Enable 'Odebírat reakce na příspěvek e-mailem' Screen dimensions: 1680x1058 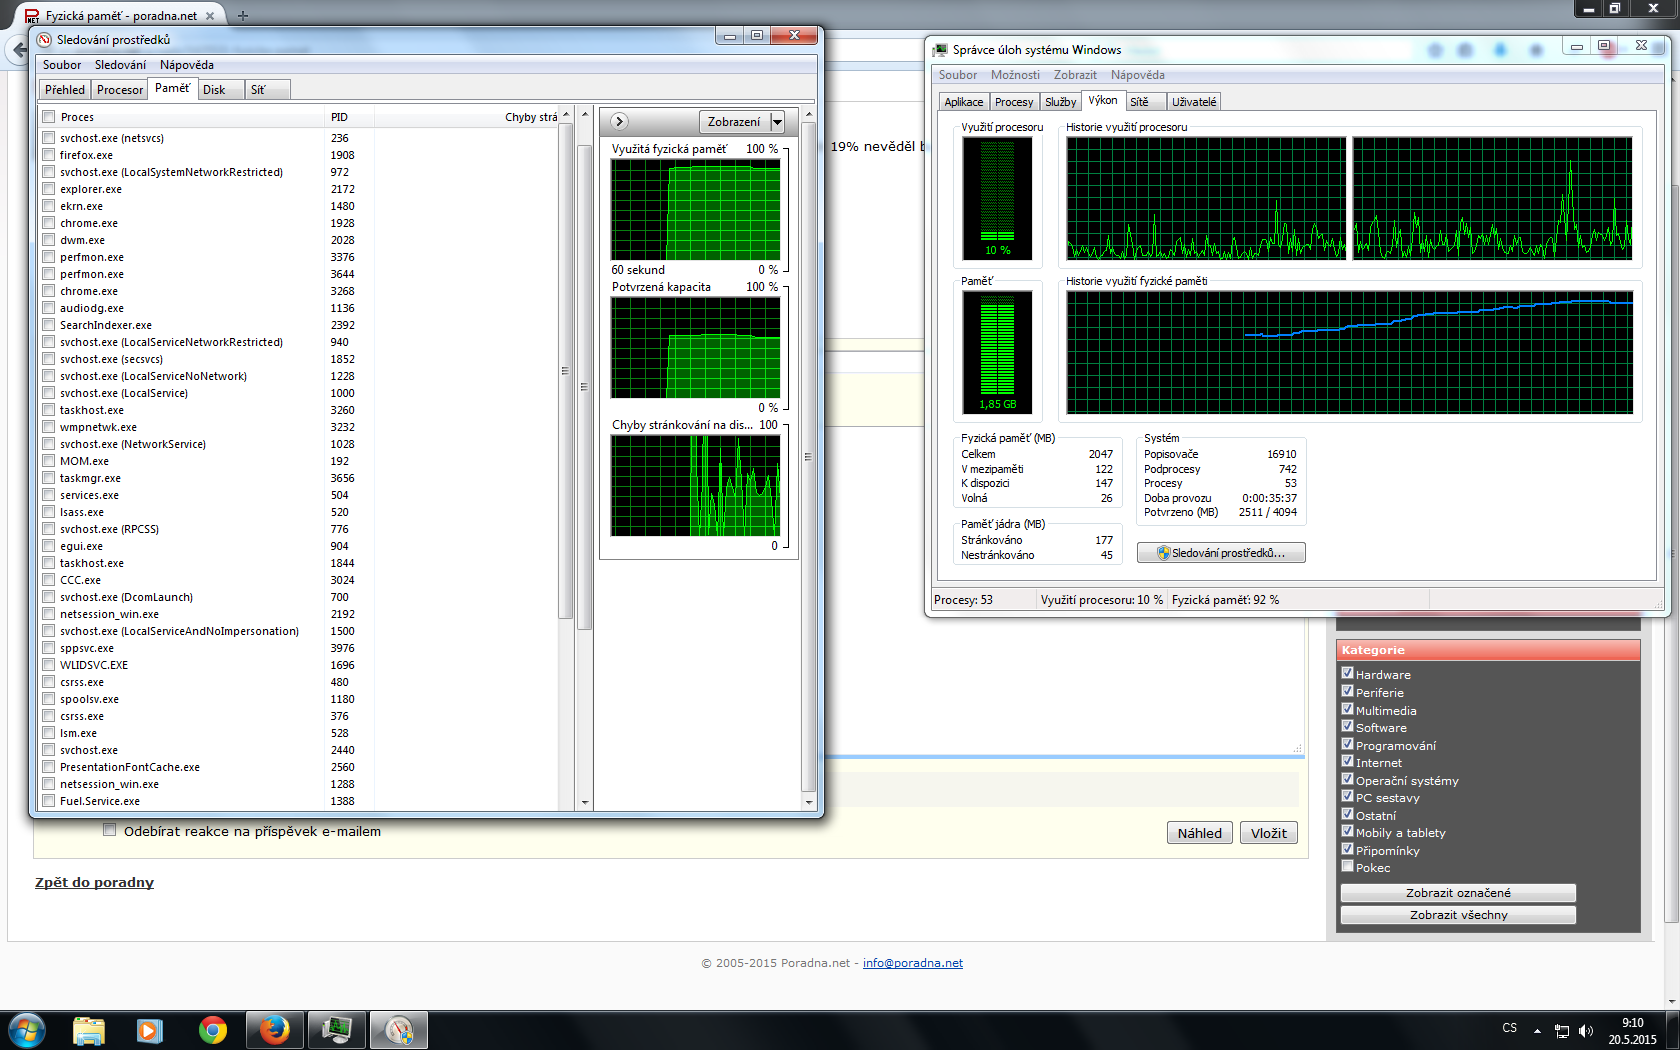pos(110,830)
